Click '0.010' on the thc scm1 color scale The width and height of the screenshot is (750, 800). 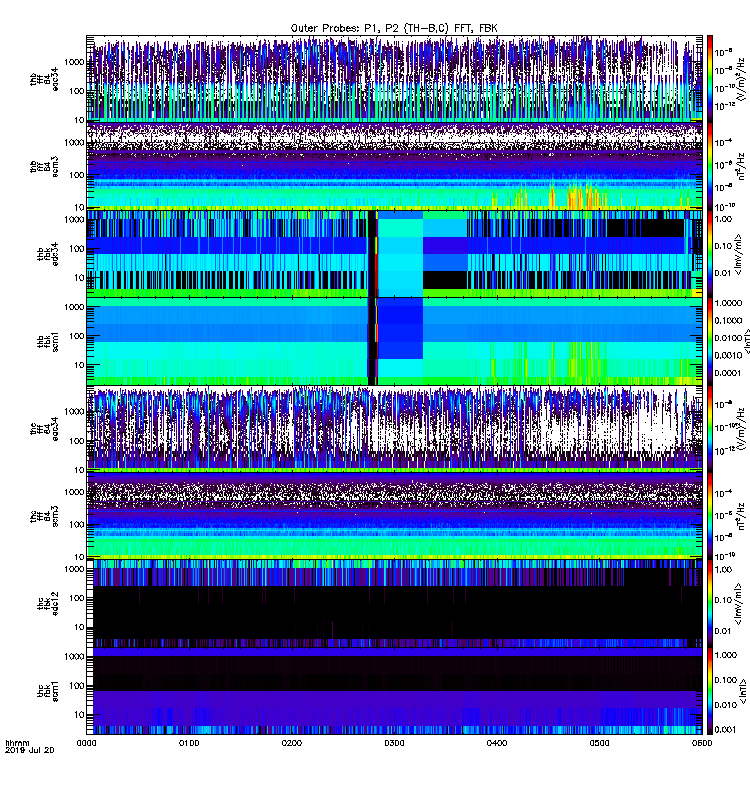726,705
